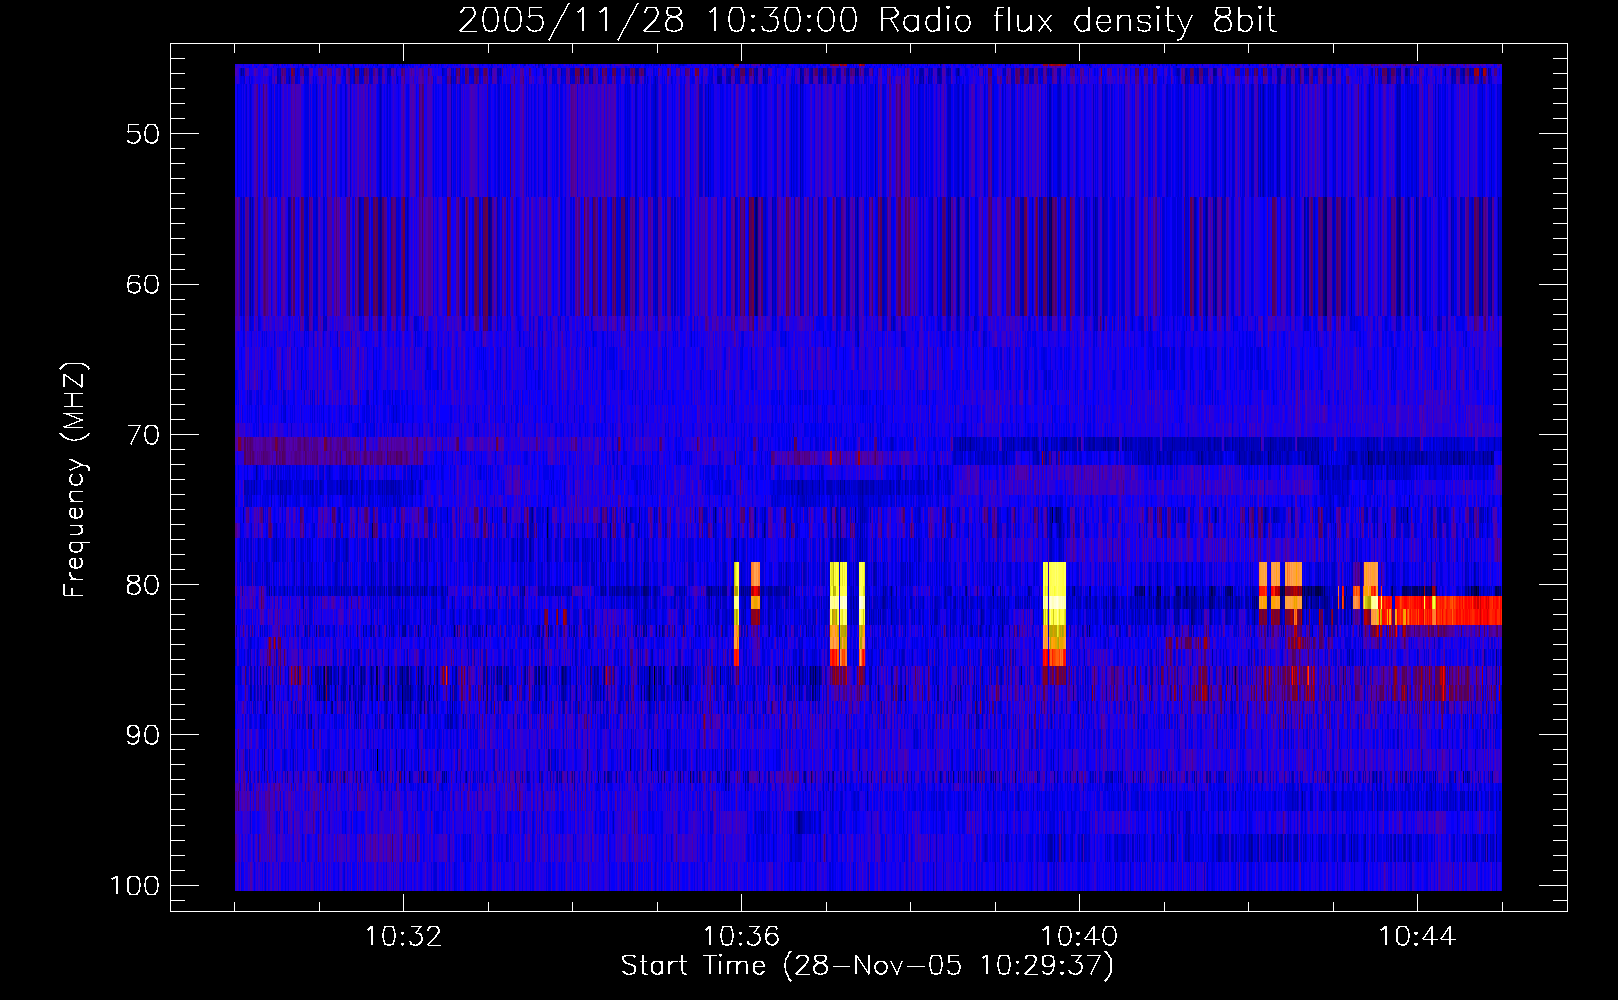
Task: Click the 100 MHz frequency tick label
Action: click(x=135, y=886)
